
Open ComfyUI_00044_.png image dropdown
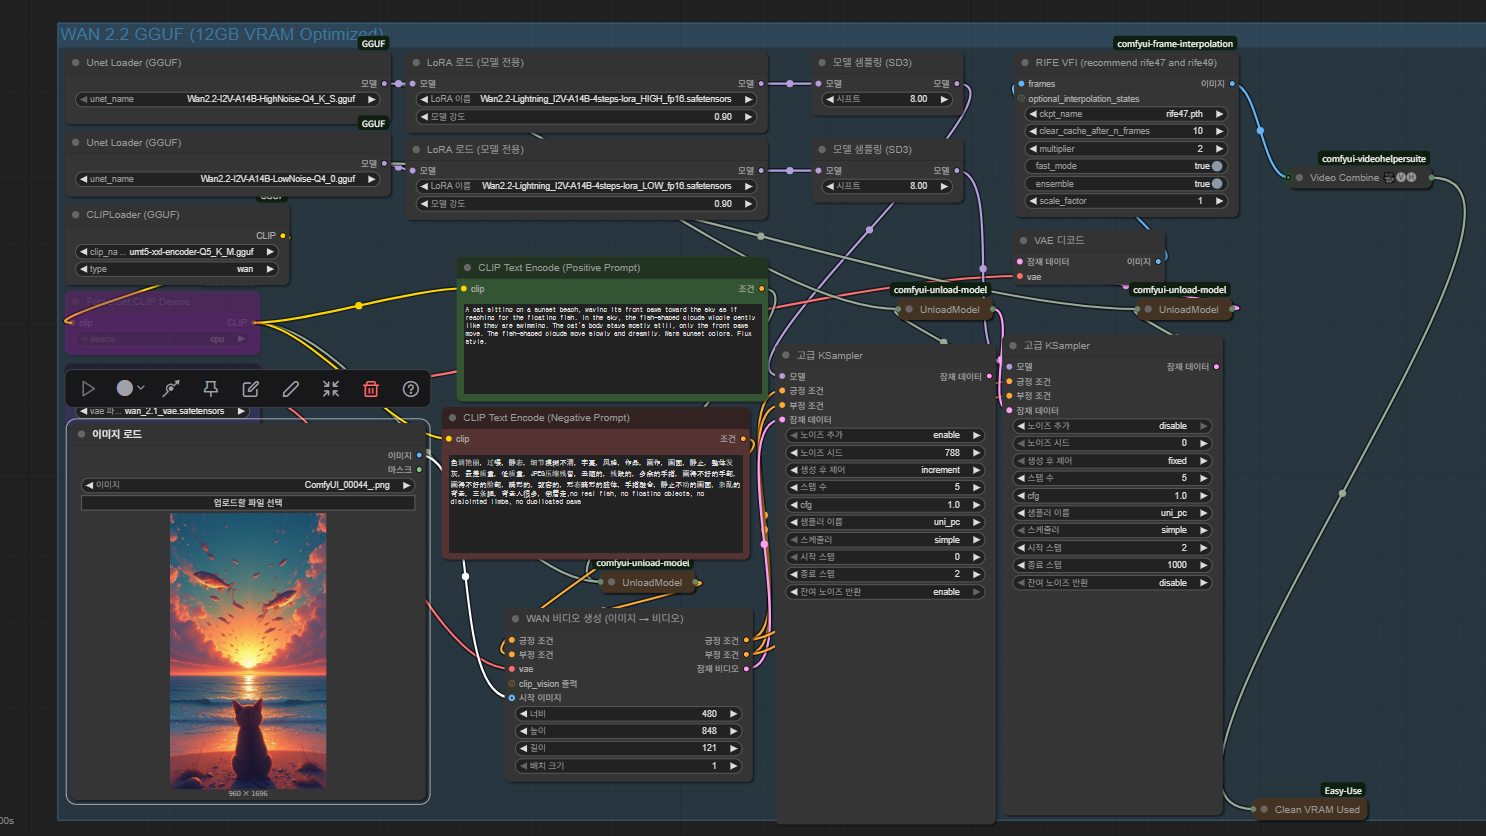248,485
